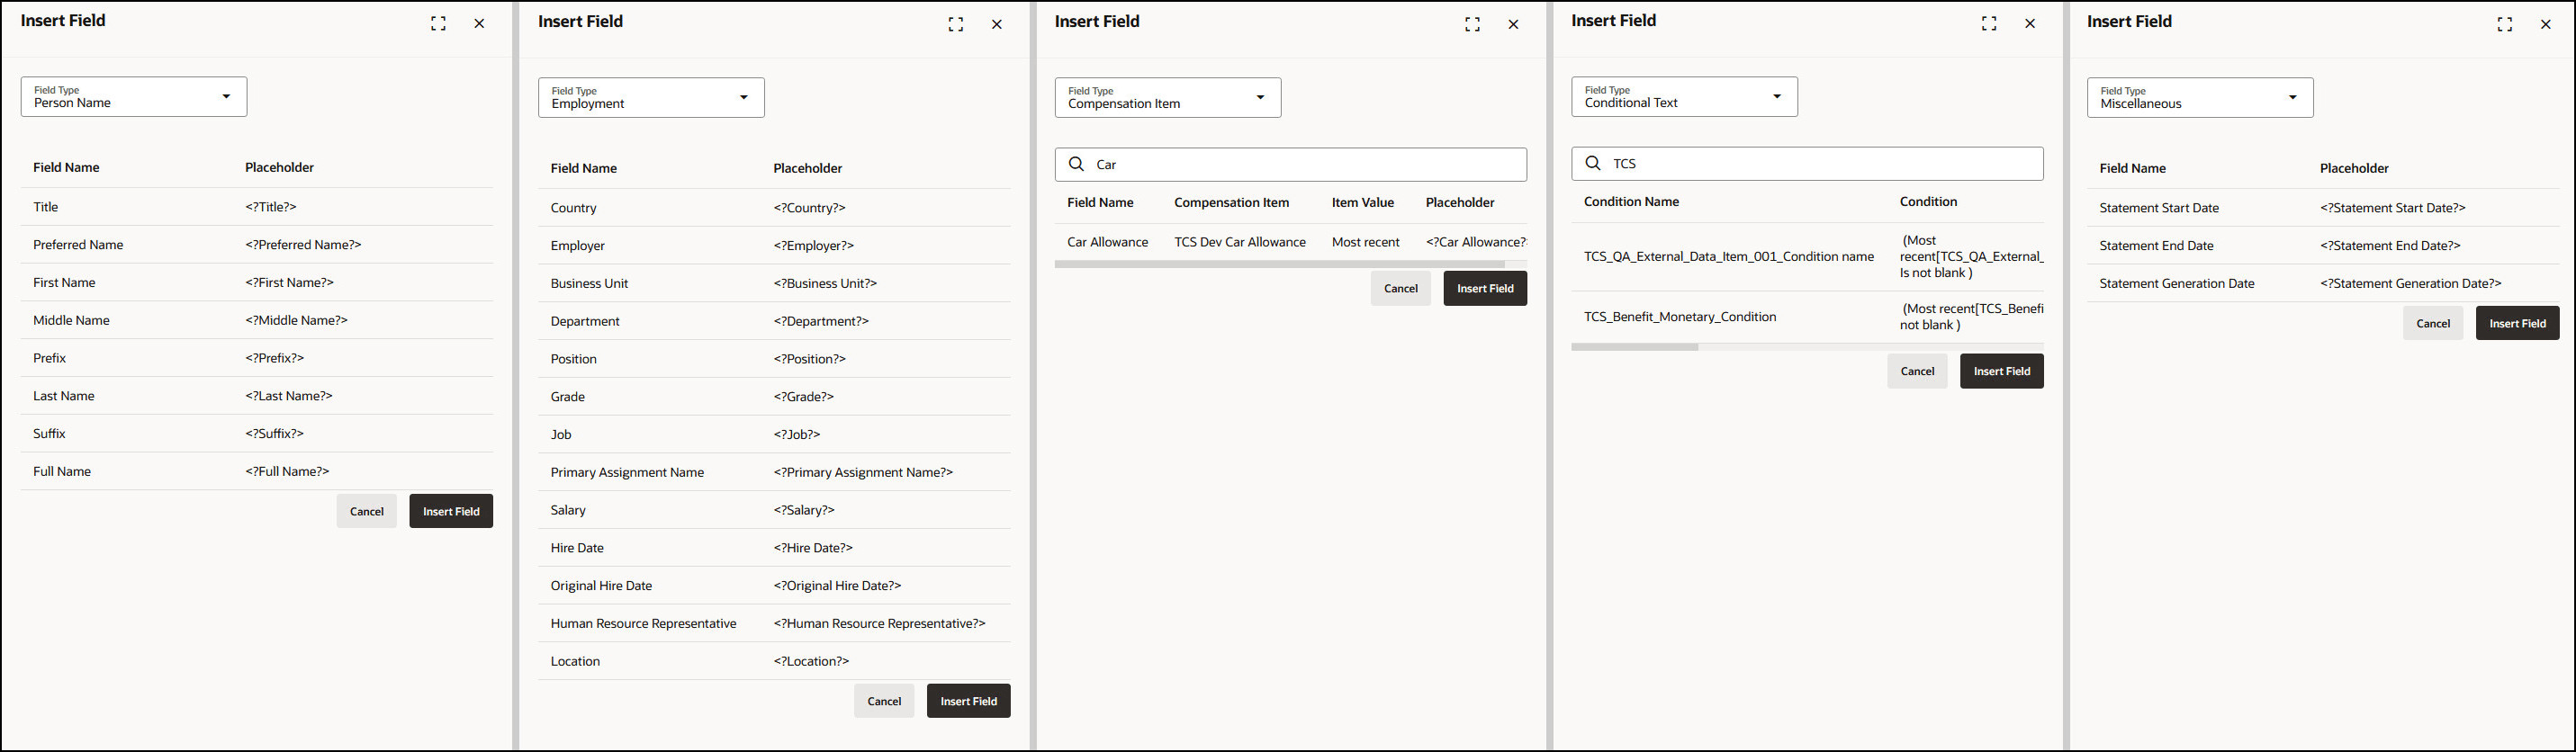Choose the '<?Job?>' placeholder
This screenshot has height=752, width=2576.
797,435
